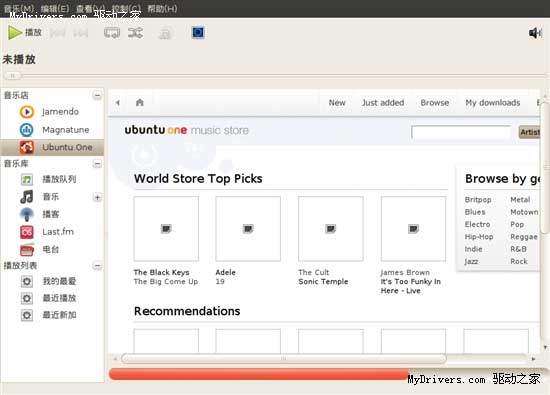Open the 最近新加 playlist gear icon
This screenshot has height=395, width=550.
coord(27,315)
